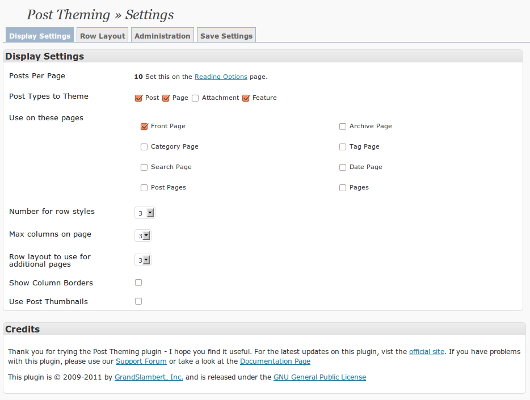Click the Save Settings tab
This screenshot has width=530, height=400.
tap(226, 36)
